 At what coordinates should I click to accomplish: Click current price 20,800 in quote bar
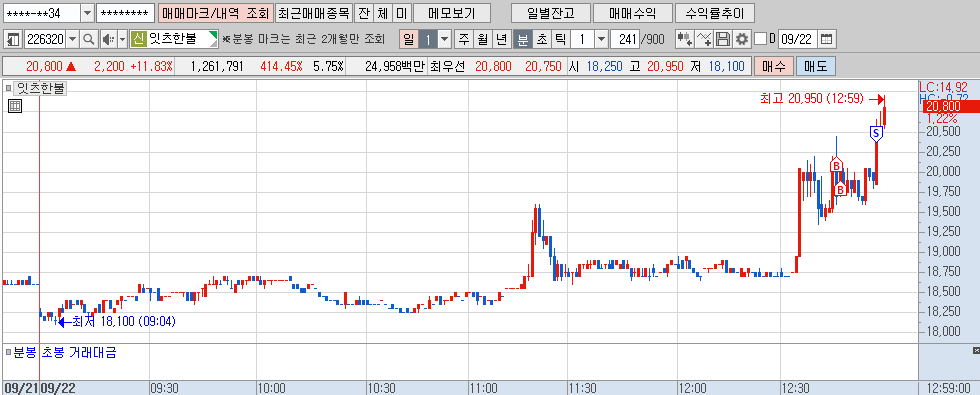[x=43, y=66]
